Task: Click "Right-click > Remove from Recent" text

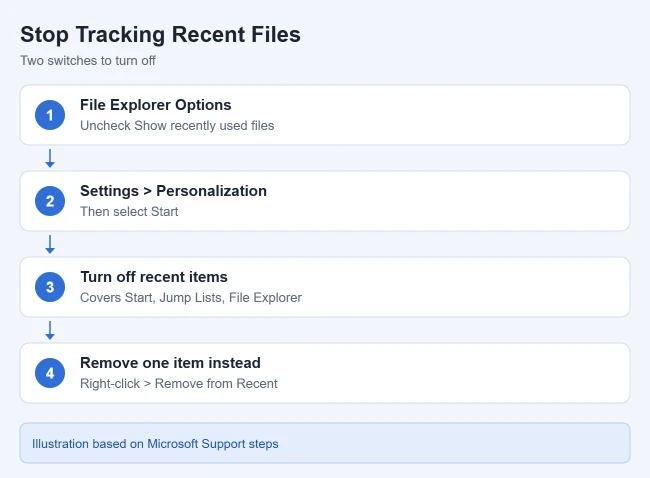Action: 179,383
